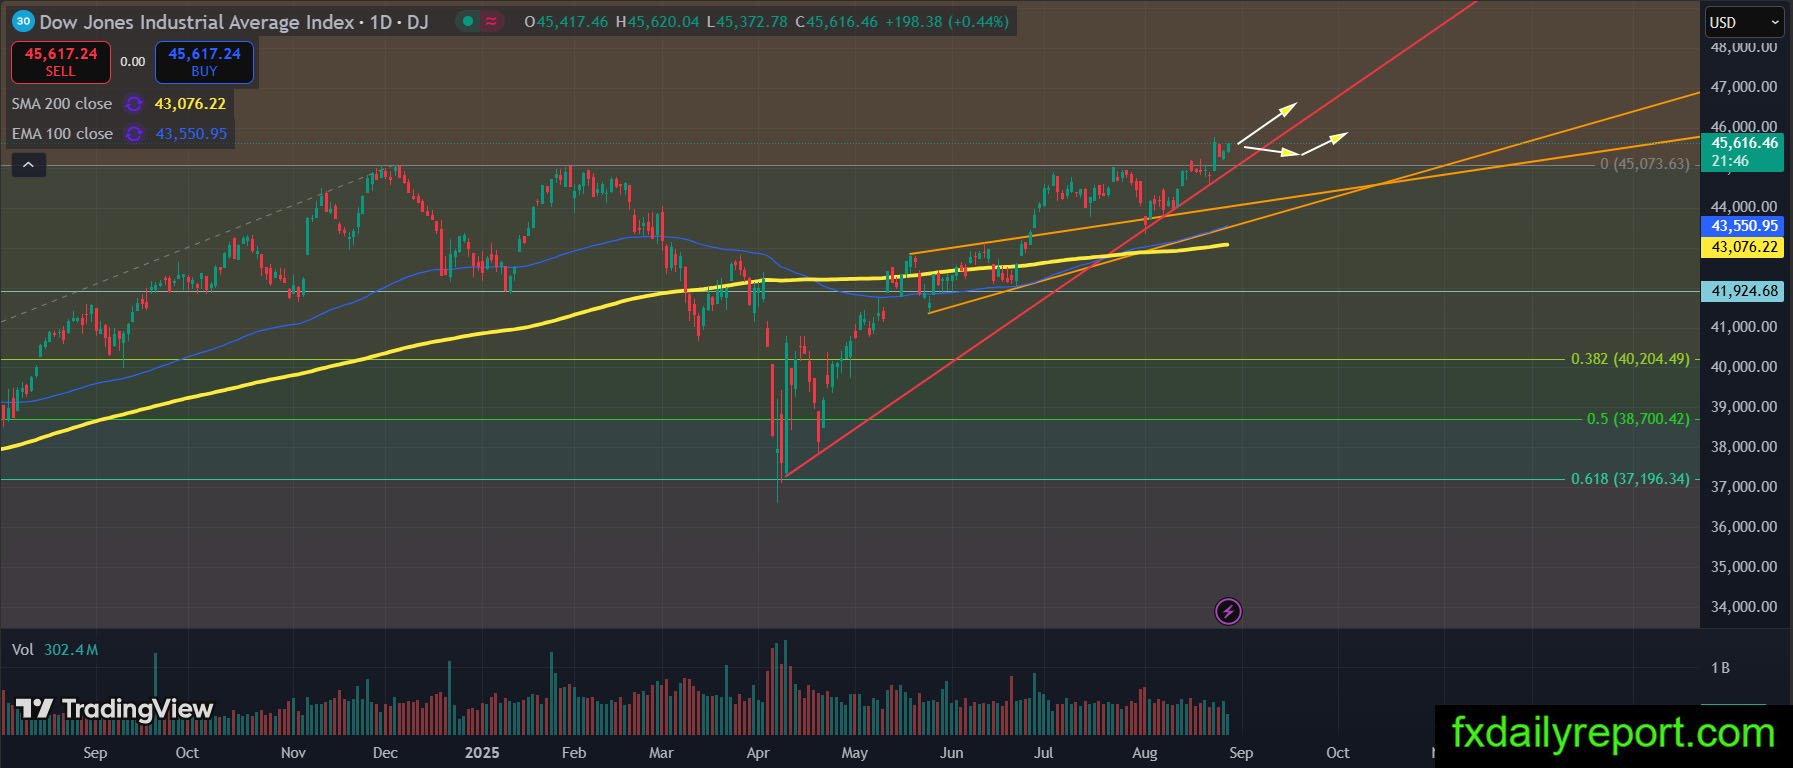The height and width of the screenshot is (768, 1793).
Task: Click the blue BUY button
Action: pos(204,62)
